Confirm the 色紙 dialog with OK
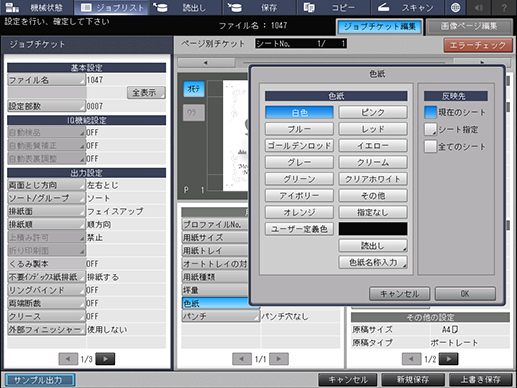 (x=465, y=294)
